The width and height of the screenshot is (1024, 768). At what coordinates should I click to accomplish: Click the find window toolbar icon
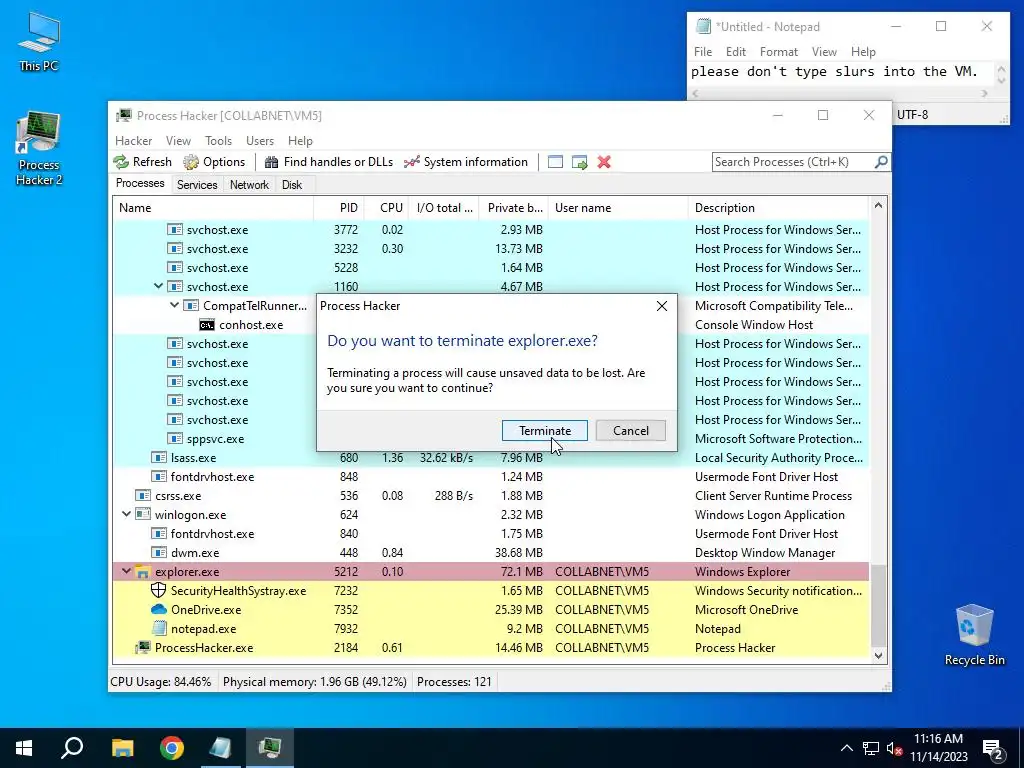click(x=555, y=162)
